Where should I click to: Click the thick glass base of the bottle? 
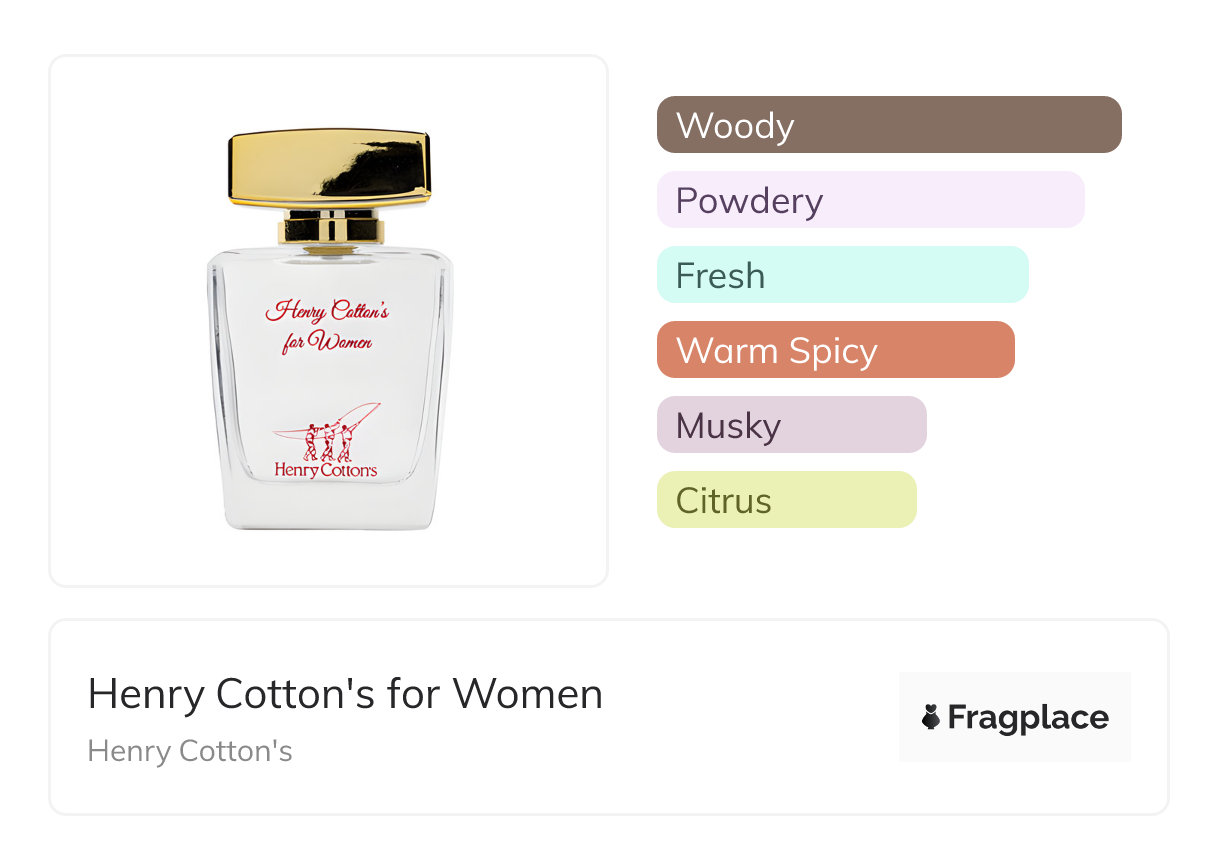pos(330,508)
